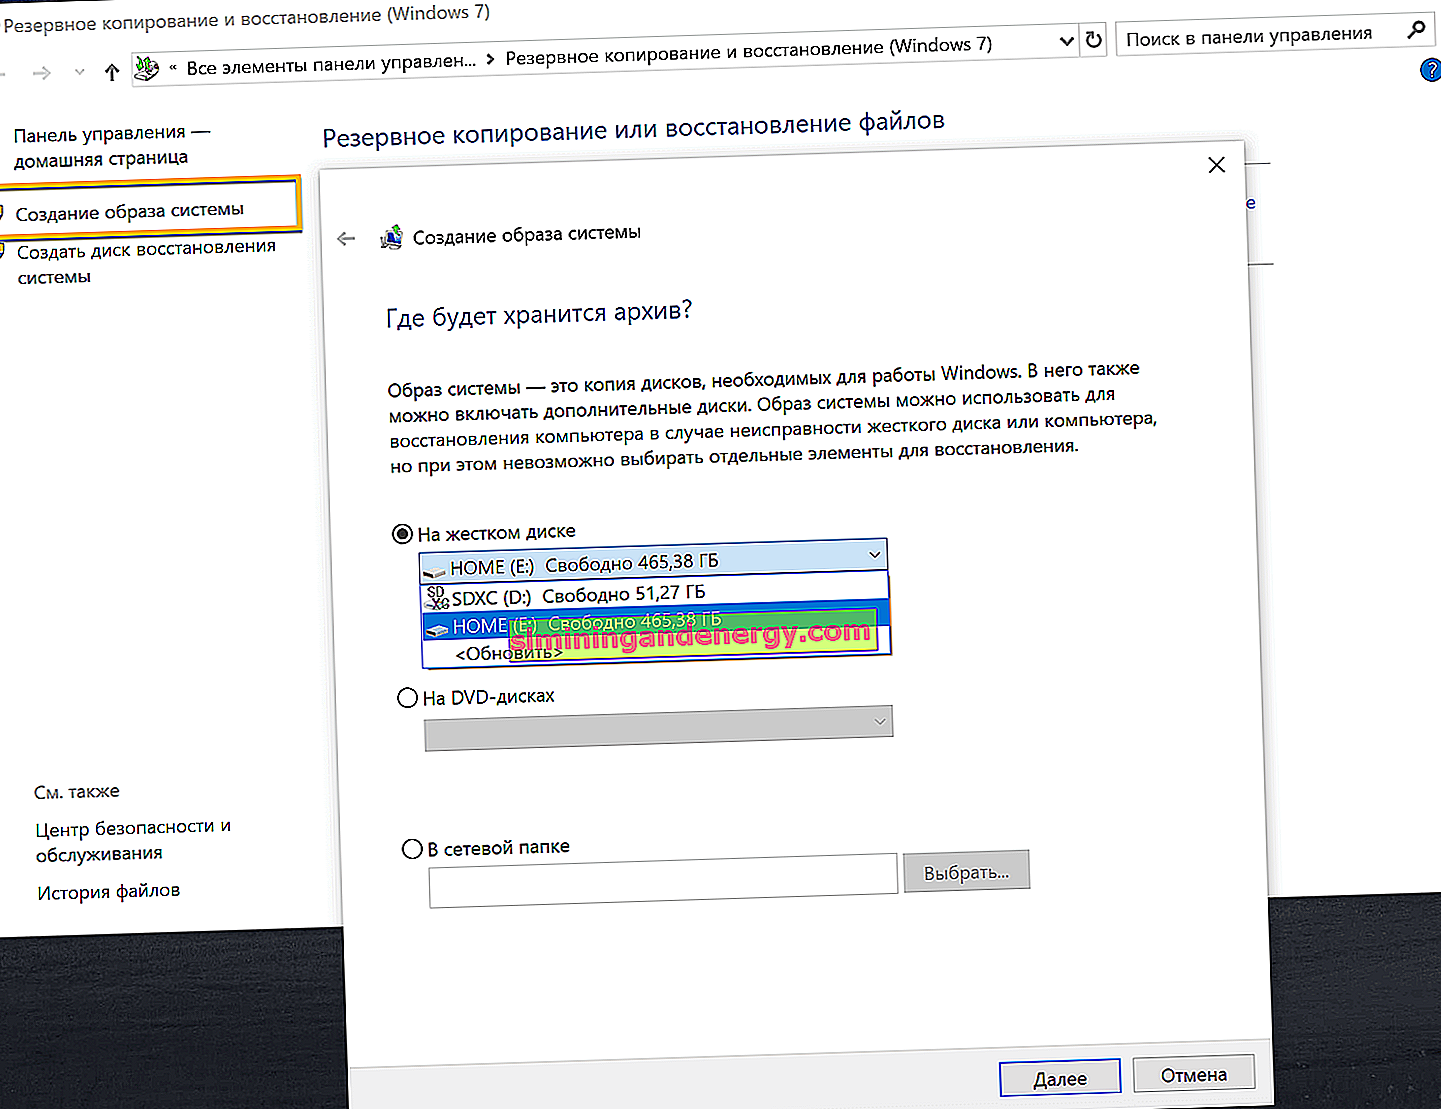Select the На DVD-дисках radio button
The image size is (1441, 1109).
click(x=407, y=697)
